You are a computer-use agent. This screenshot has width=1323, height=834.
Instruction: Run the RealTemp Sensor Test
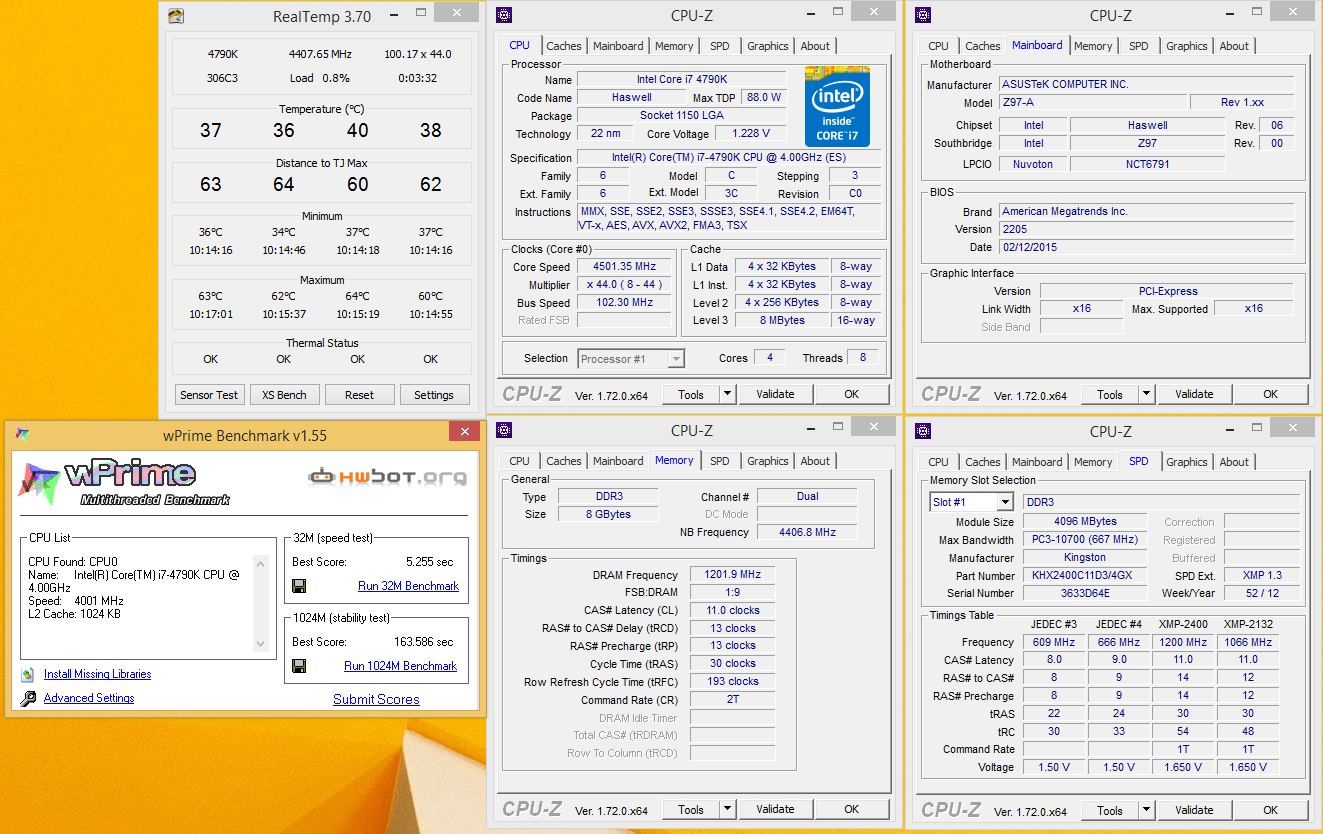209,395
